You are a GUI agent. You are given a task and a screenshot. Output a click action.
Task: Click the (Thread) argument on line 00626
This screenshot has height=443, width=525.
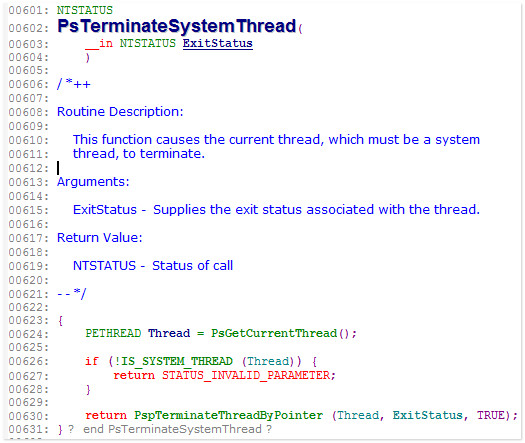[268, 361]
